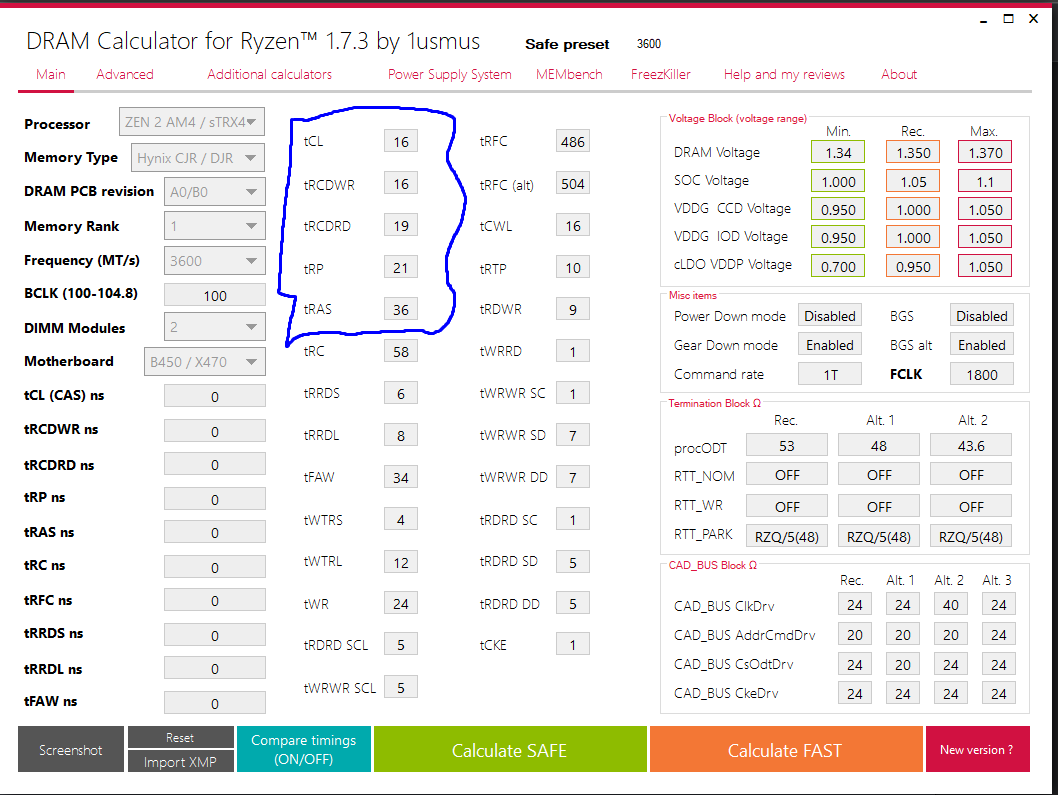Open the About tab
This screenshot has height=795, width=1058.
(x=899, y=74)
